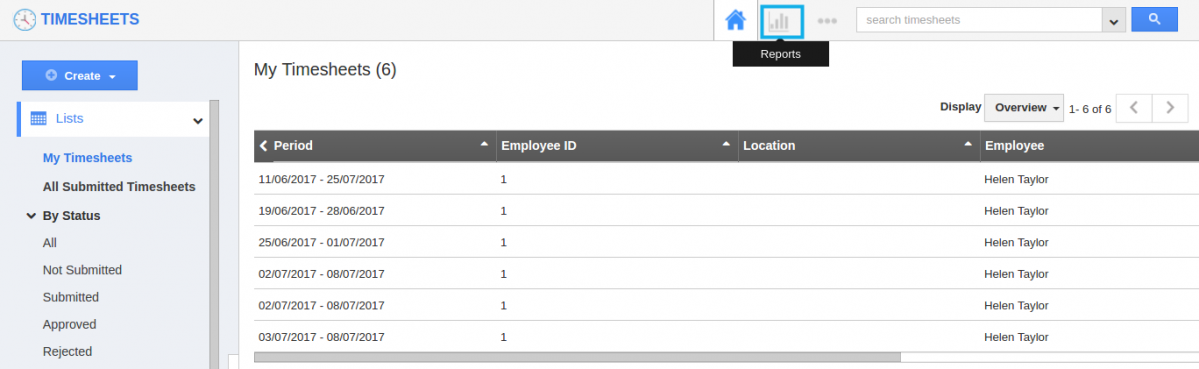
Task: Click the horizontal table scrollbar
Action: click(577, 357)
